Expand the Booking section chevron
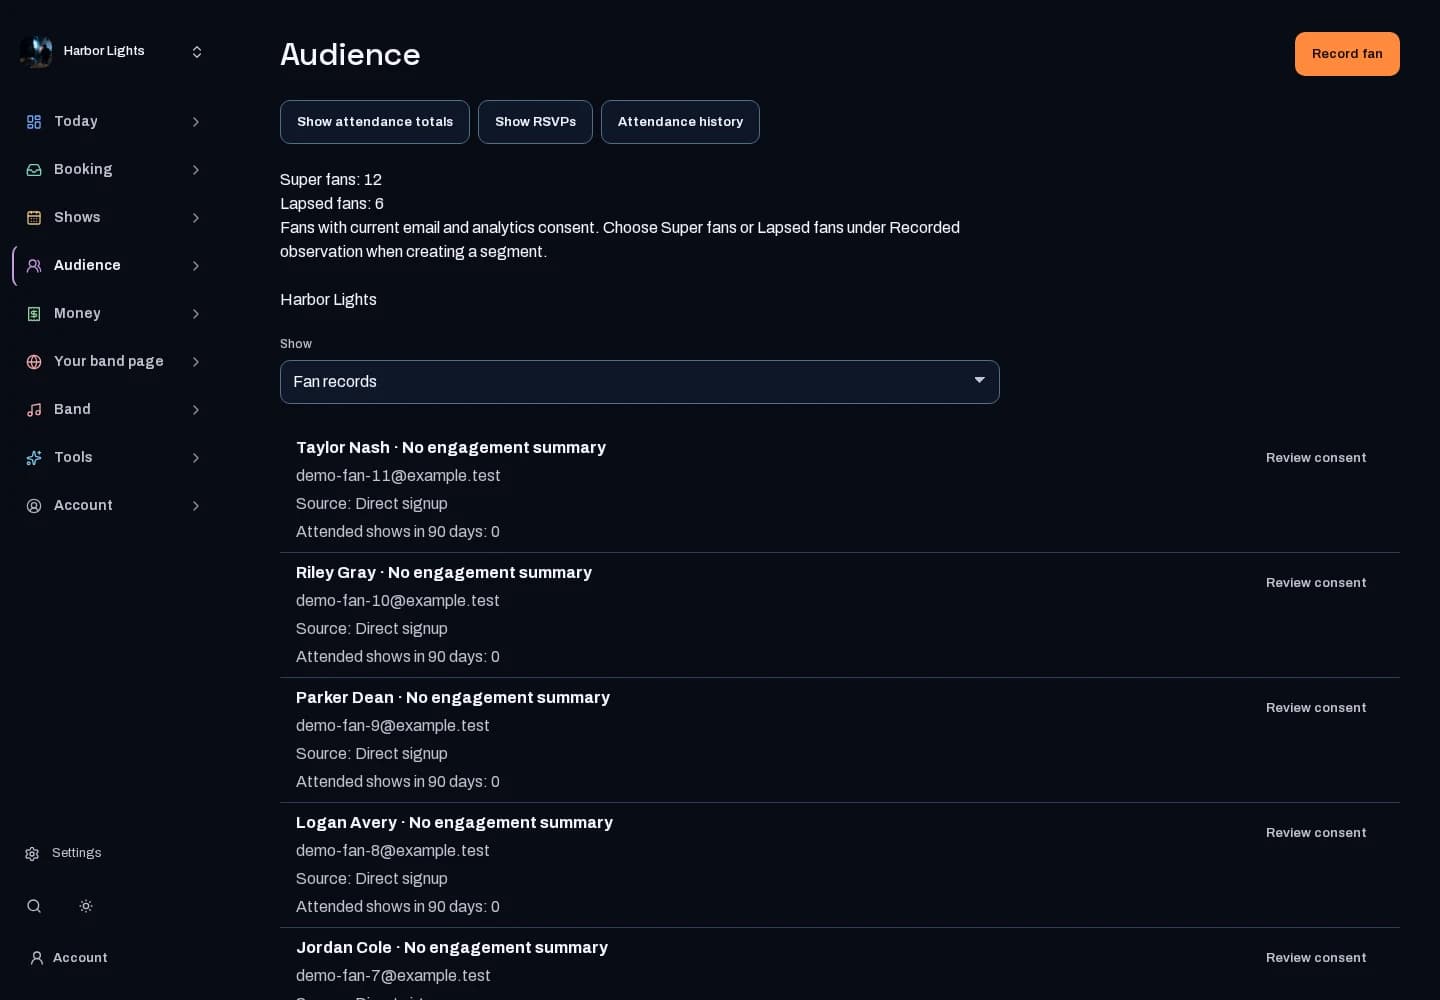The image size is (1440, 1000). (x=196, y=170)
